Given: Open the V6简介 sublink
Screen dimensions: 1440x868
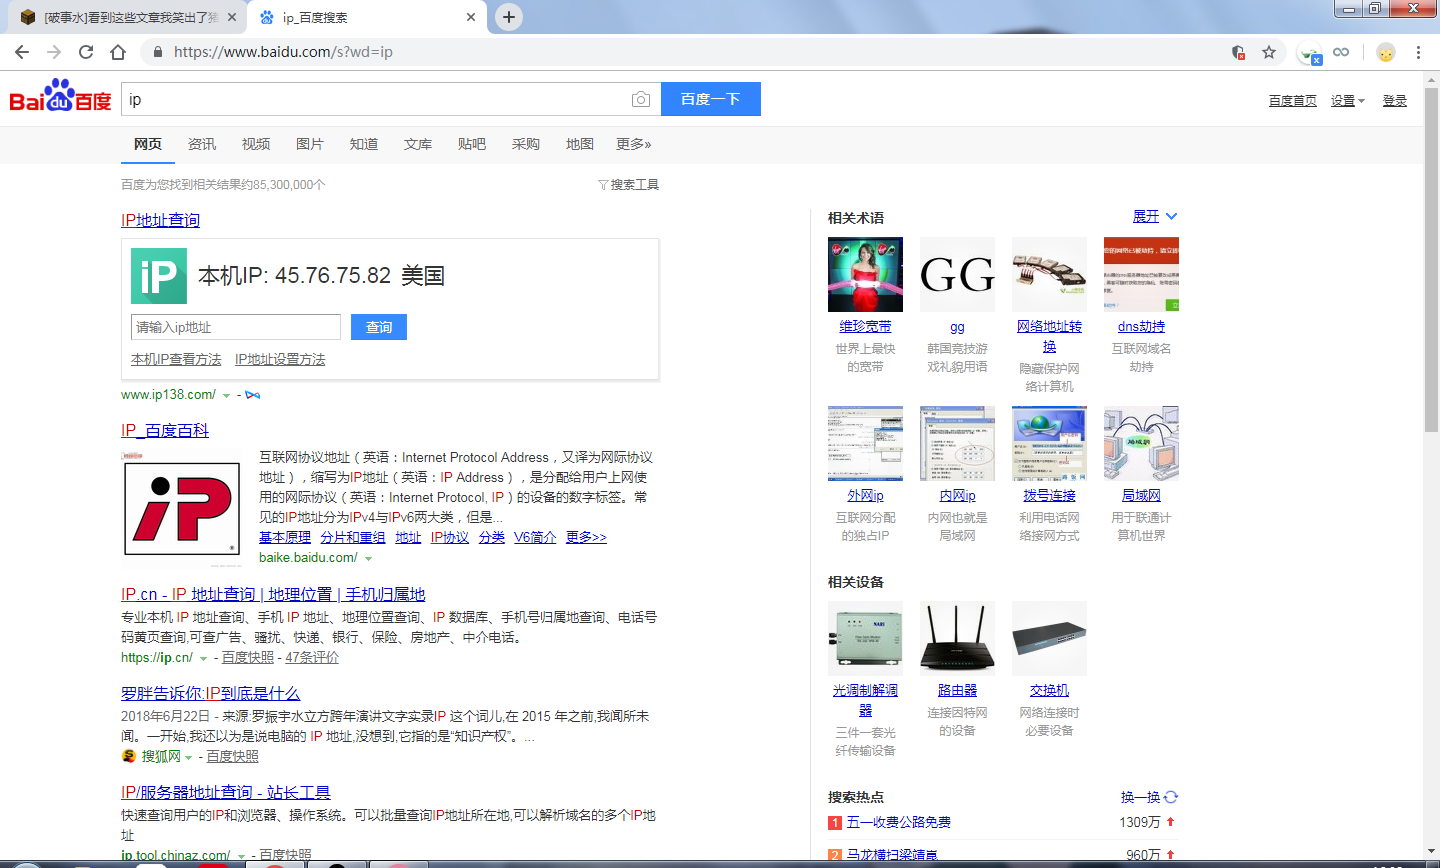Looking at the screenshot, I should tap(535, 537).
